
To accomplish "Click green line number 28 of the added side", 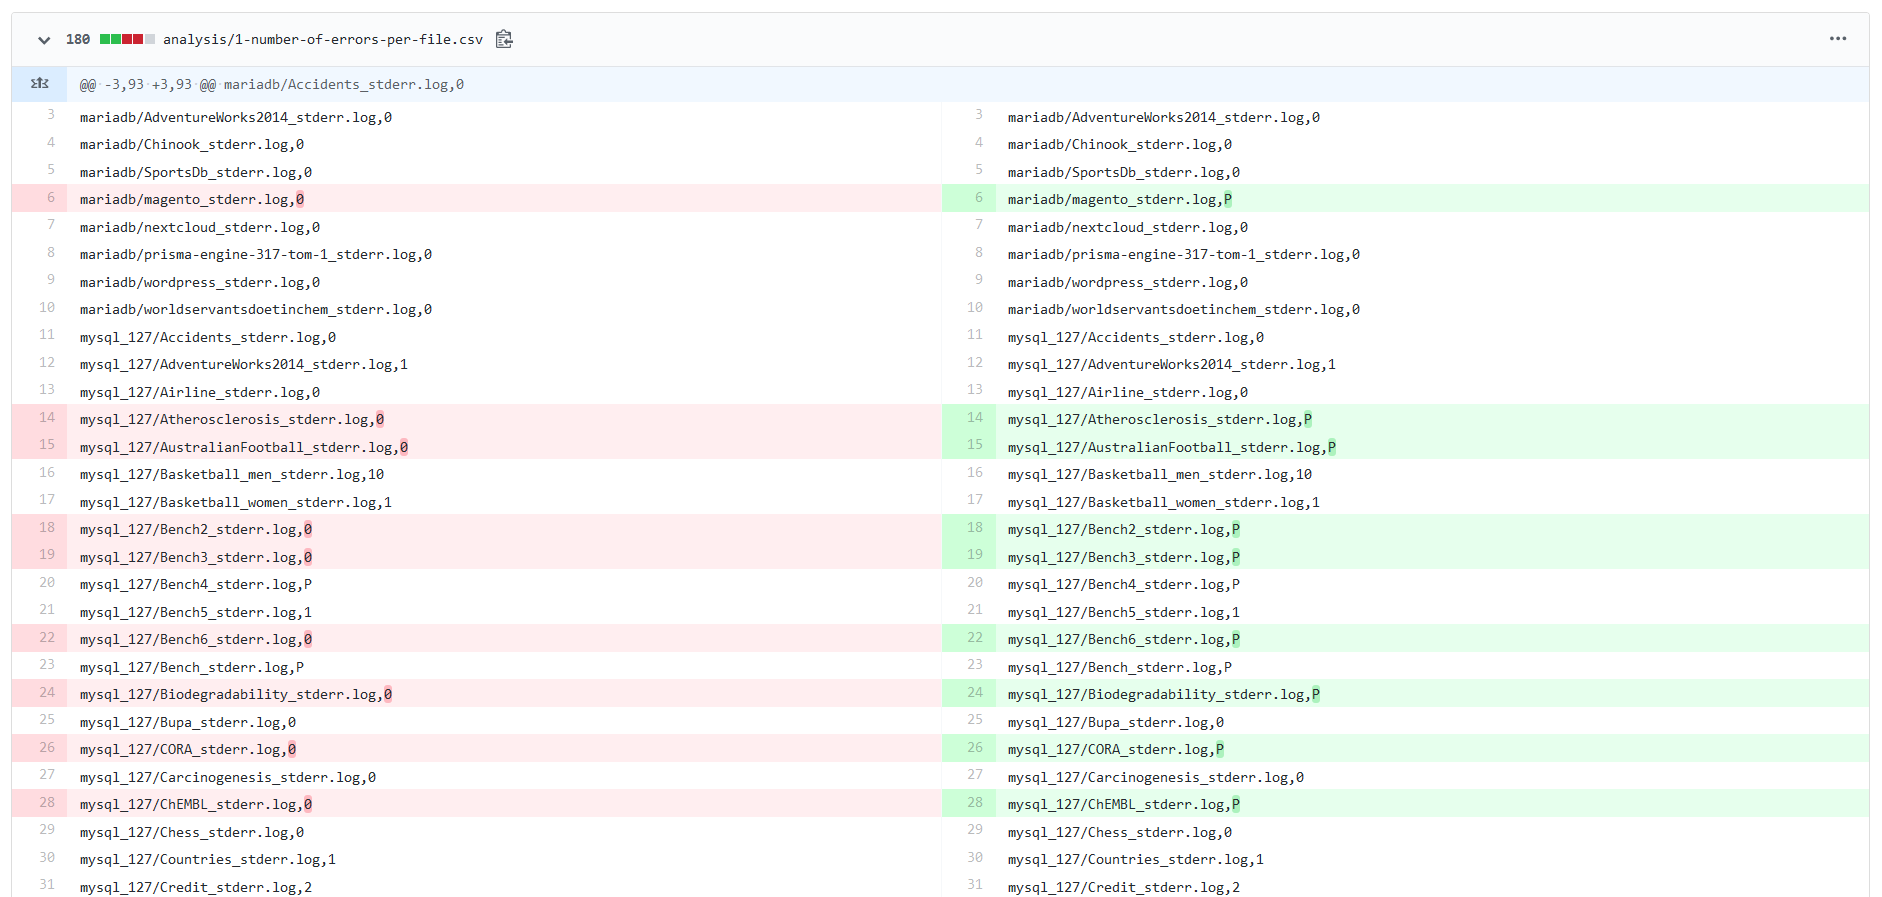I will (x=968, y=803).
